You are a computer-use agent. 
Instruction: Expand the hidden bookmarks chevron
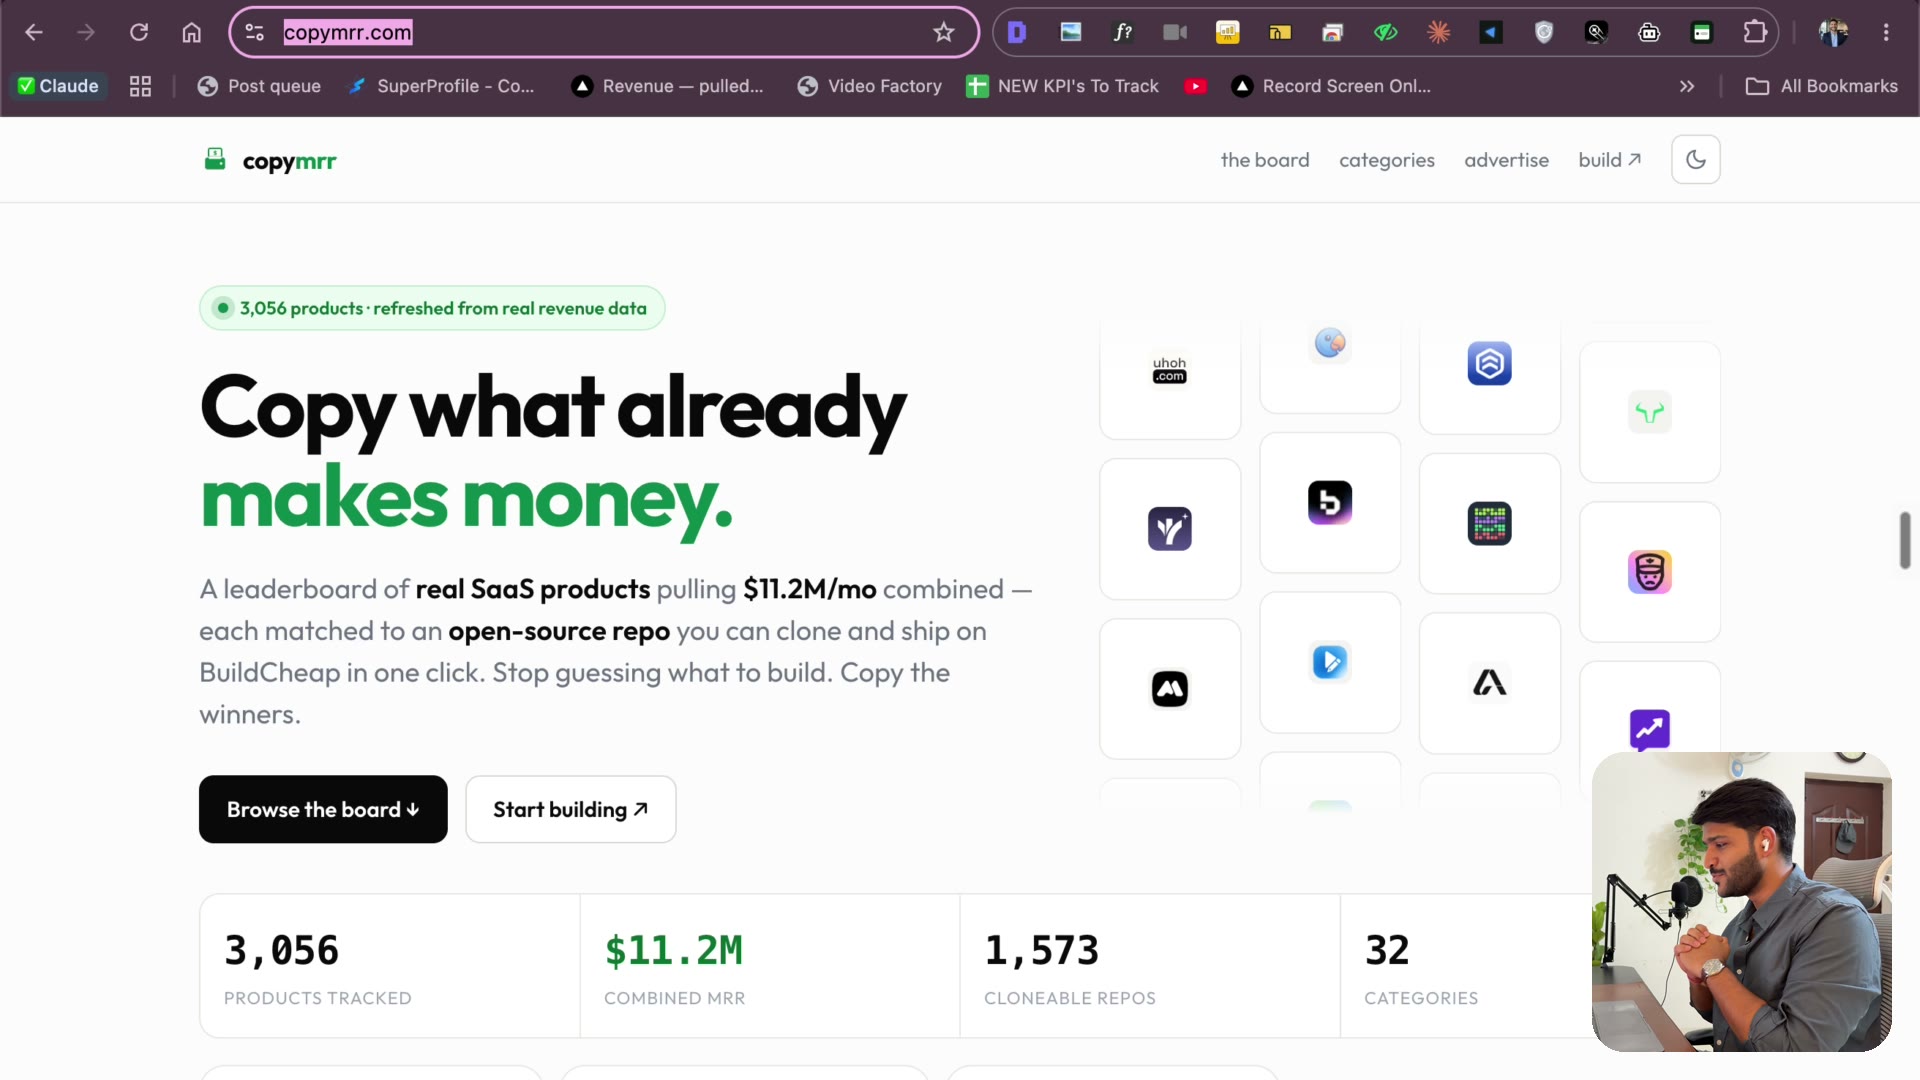click(x=1687, y=86)
